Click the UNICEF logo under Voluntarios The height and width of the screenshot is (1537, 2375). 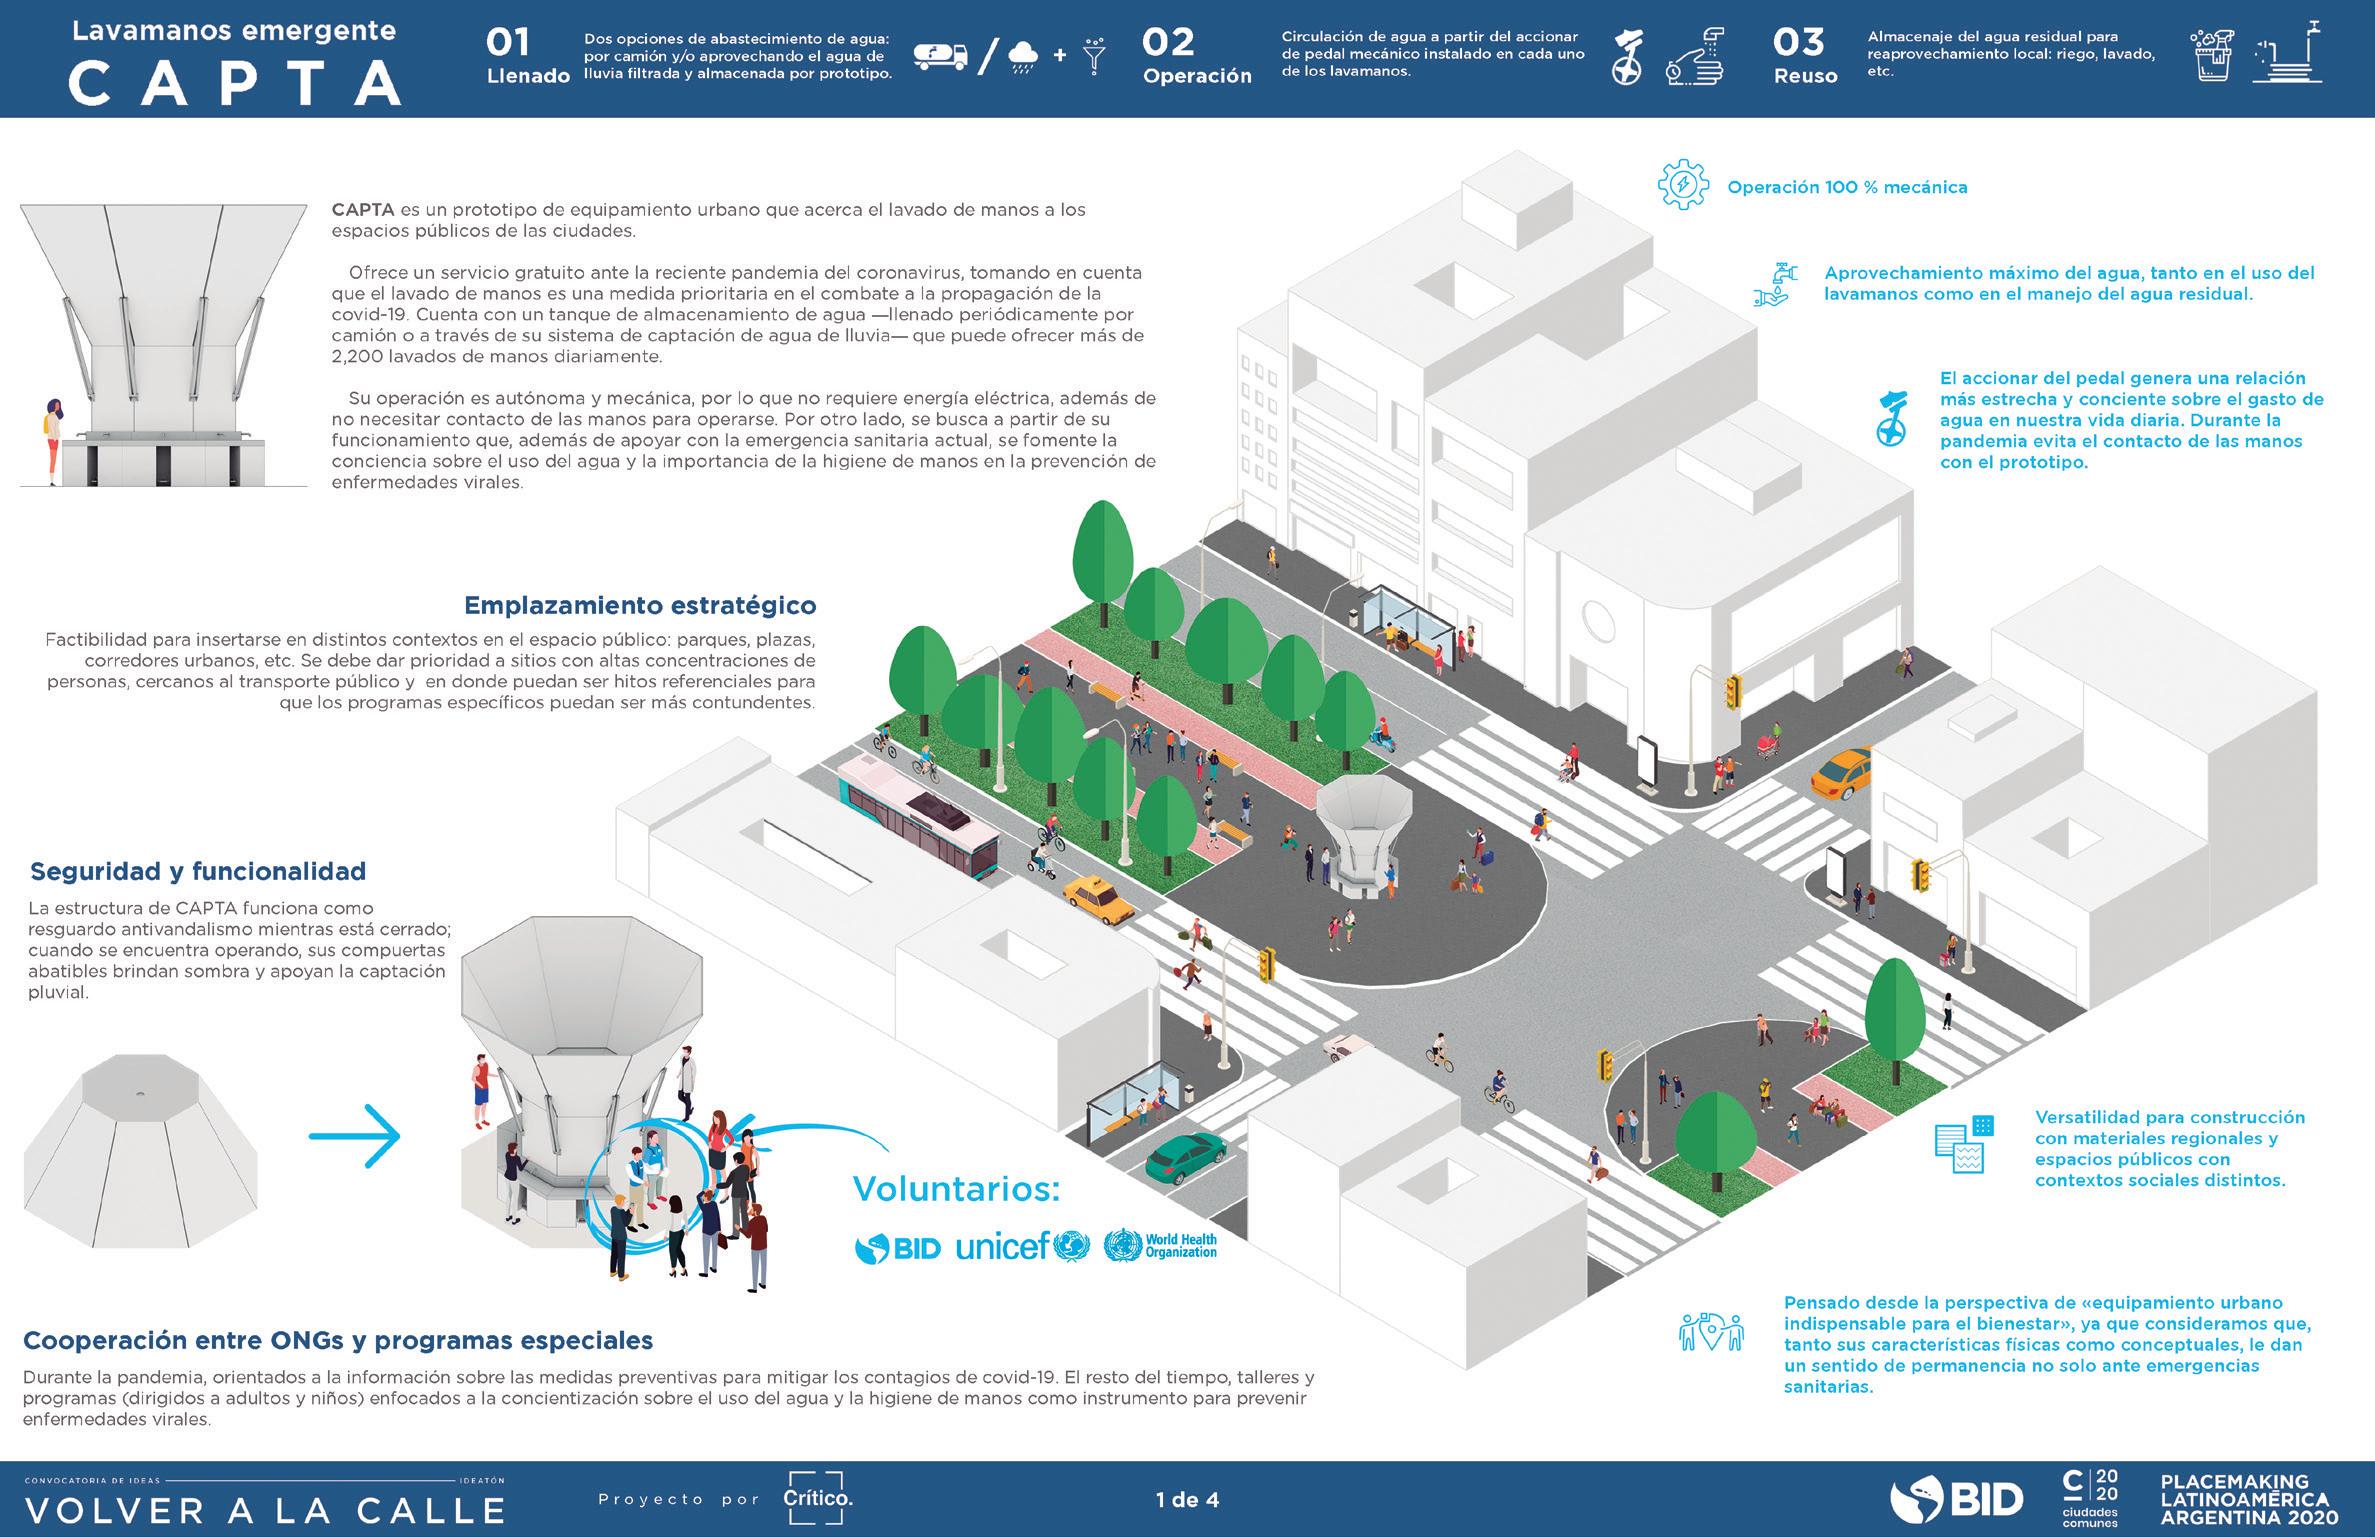(x=1022, y=1246)
